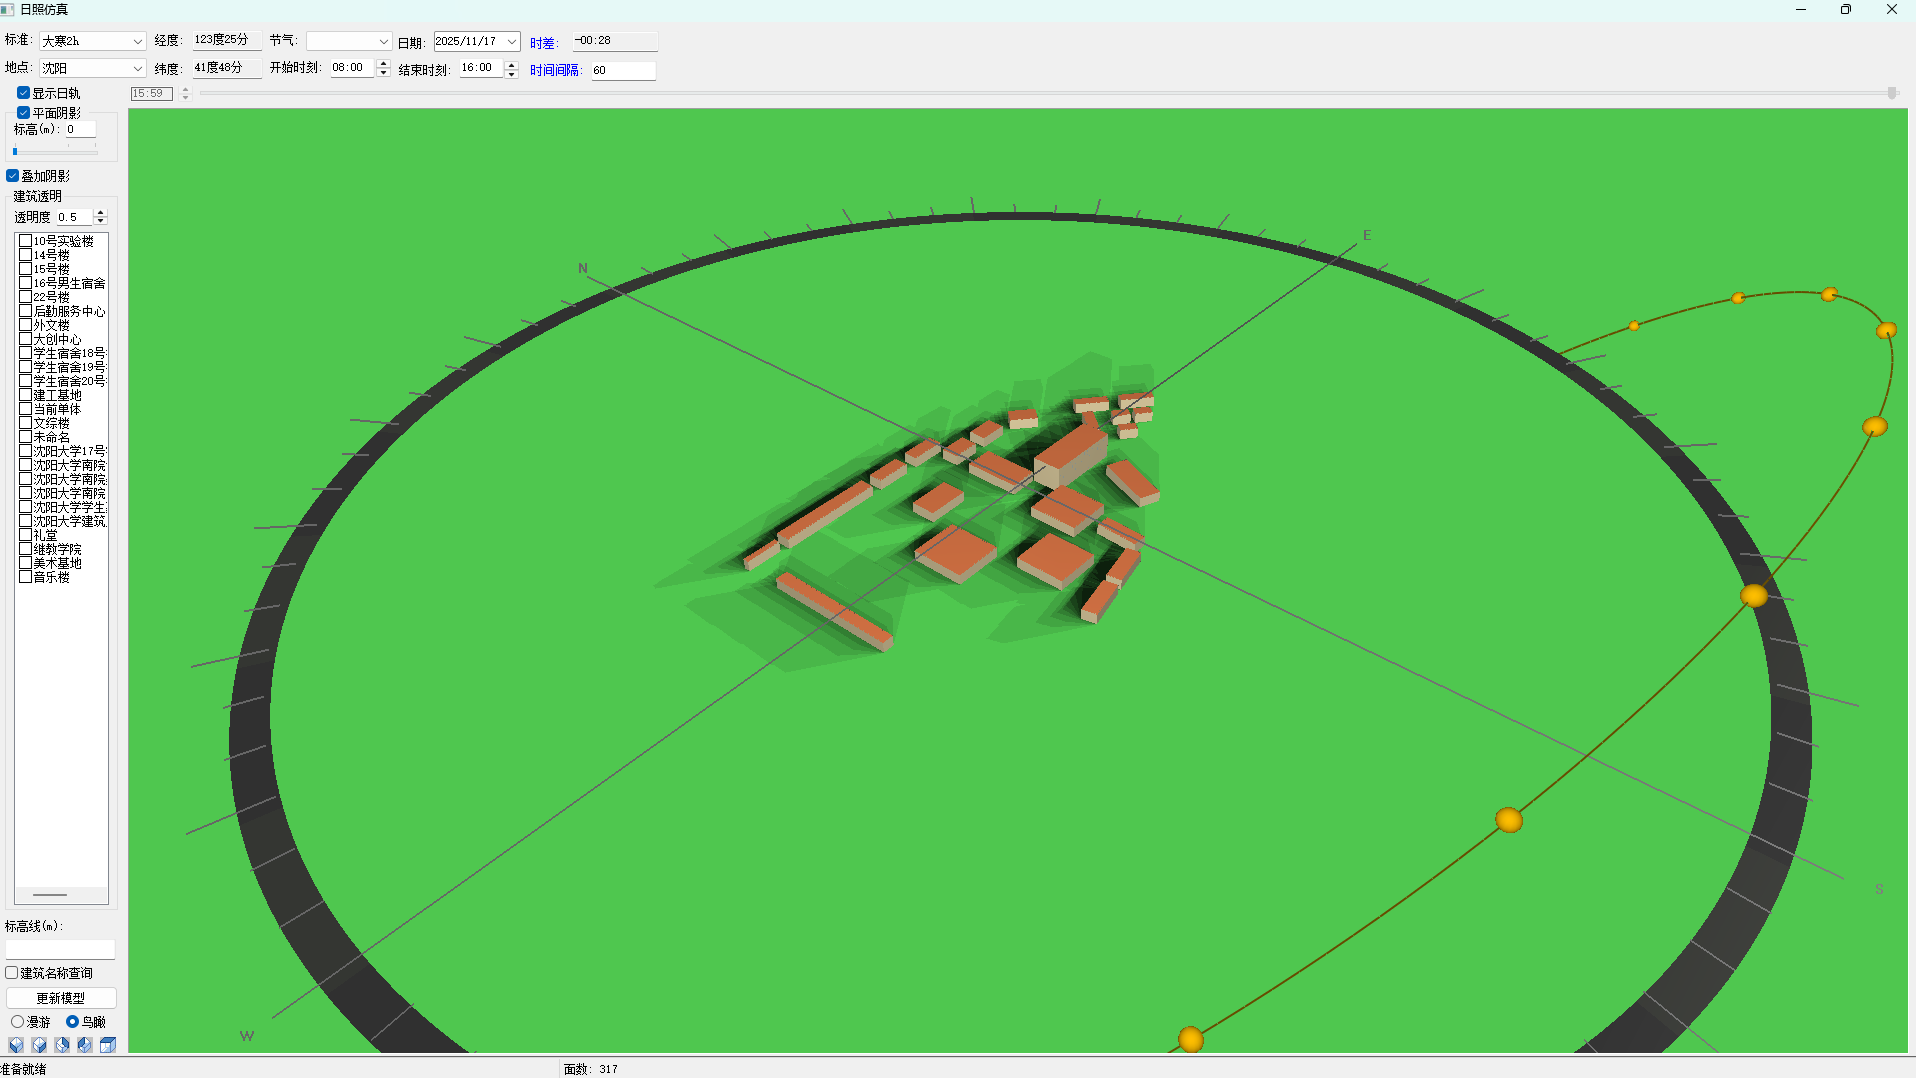The height and width of the screenshot is (1078, 1916).
Task: Click the third isometric view cube icon
Action: (x=62, y=1045)
